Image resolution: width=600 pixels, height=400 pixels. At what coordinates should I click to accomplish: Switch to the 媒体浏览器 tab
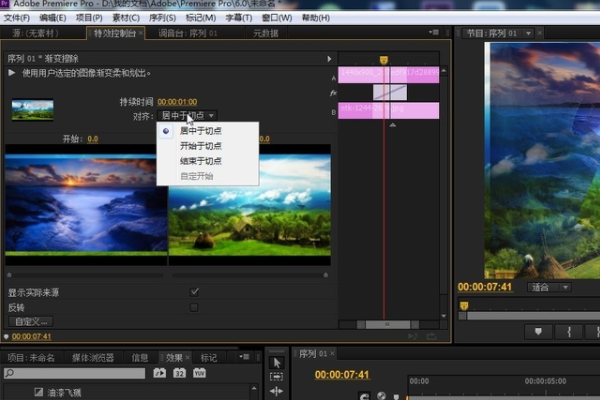coord(93,358)
